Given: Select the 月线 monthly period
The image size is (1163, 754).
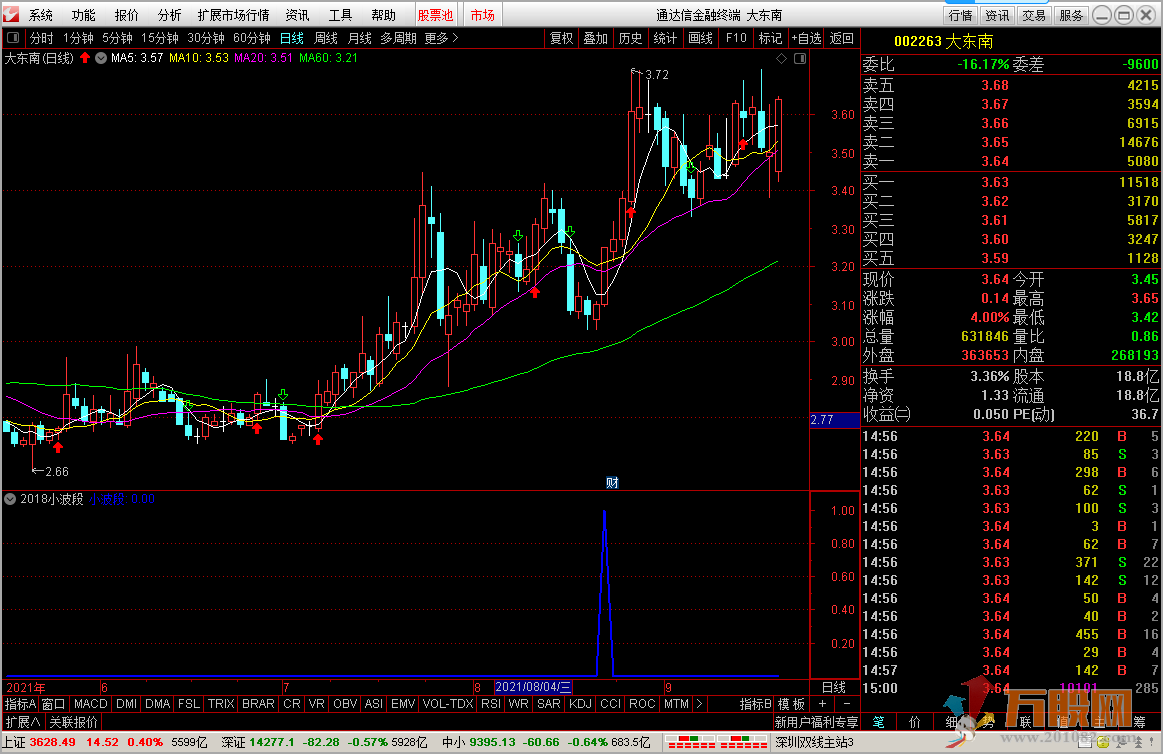Looking at the screenshot, I should (x=360, y=38).
